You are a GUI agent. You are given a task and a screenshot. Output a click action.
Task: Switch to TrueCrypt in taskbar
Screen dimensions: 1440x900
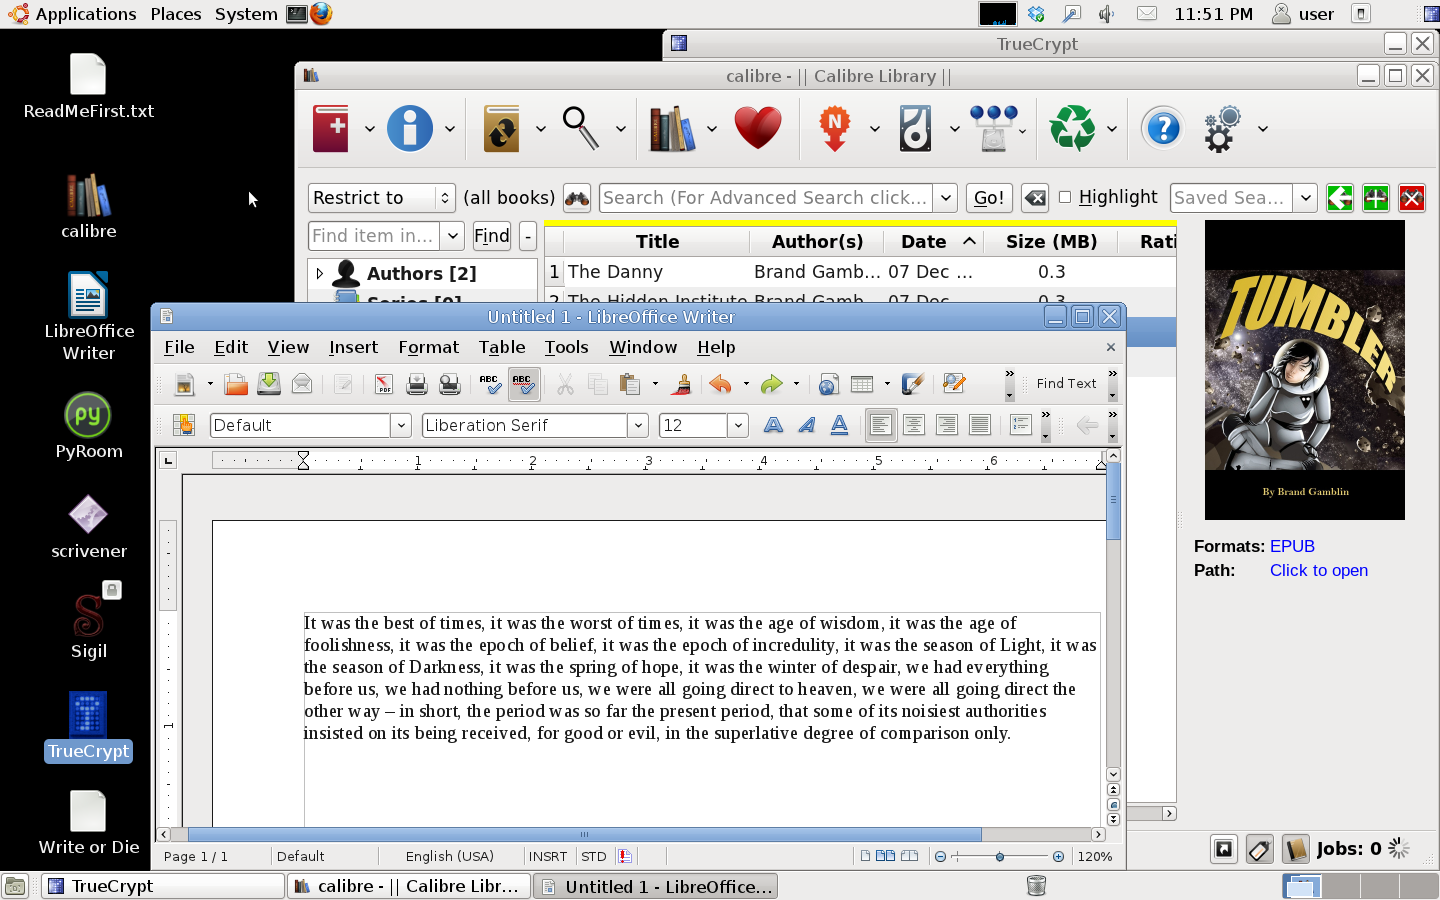coord(164,886)
